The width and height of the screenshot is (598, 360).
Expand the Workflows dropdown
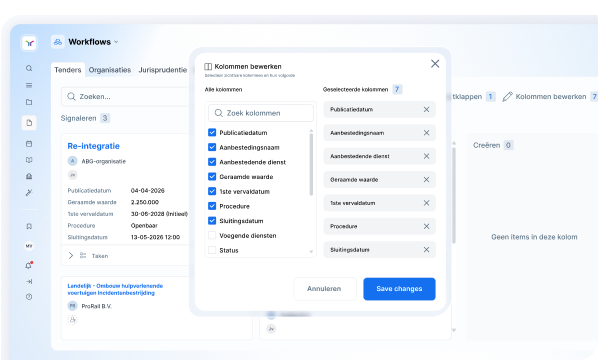(116, 42)
